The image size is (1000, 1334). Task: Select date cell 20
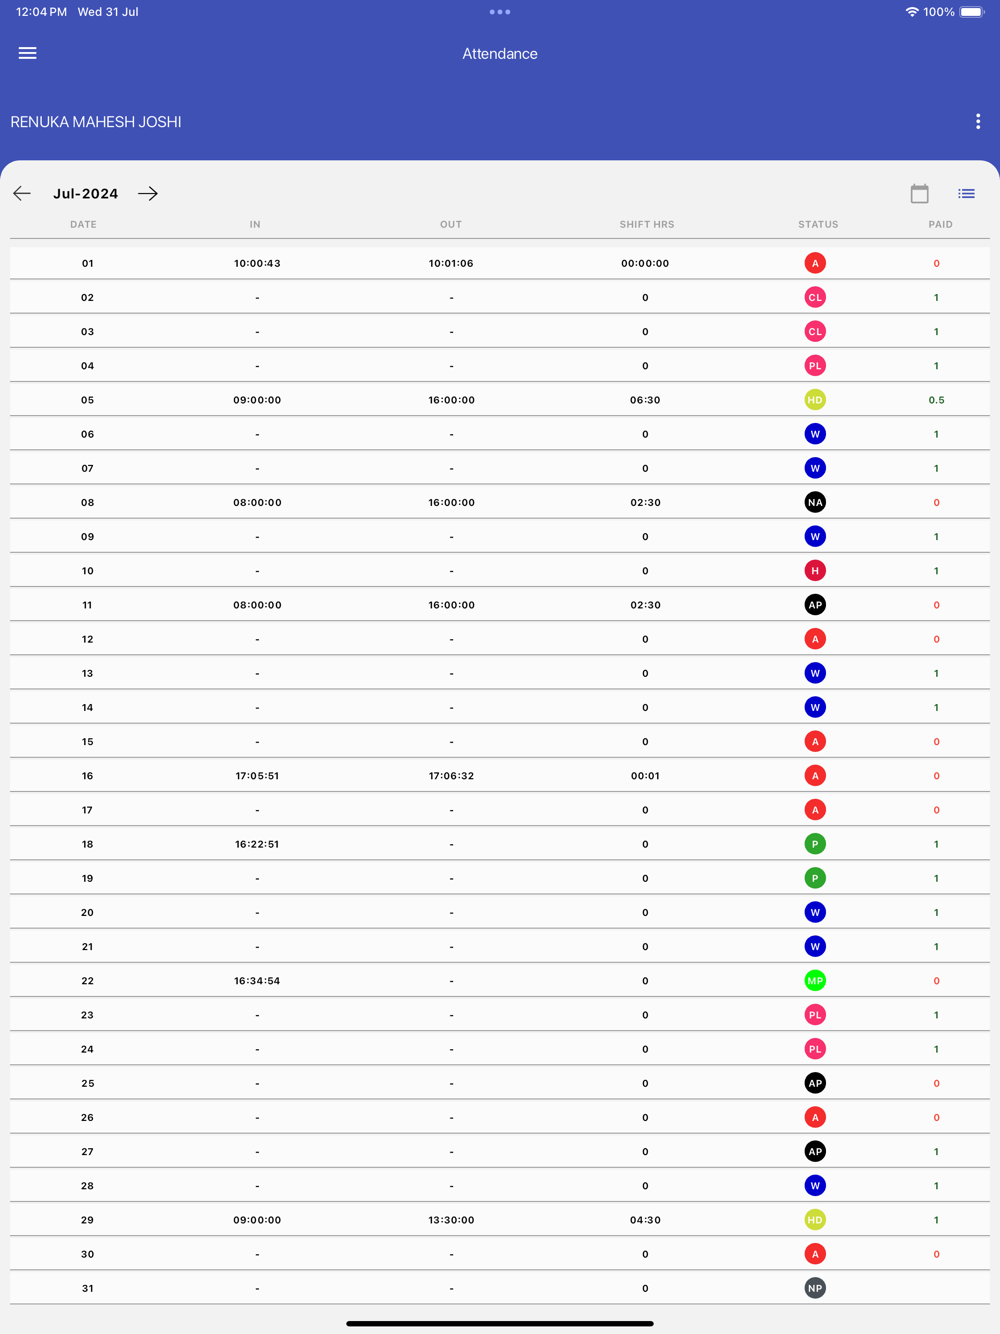tap(88, 912)
